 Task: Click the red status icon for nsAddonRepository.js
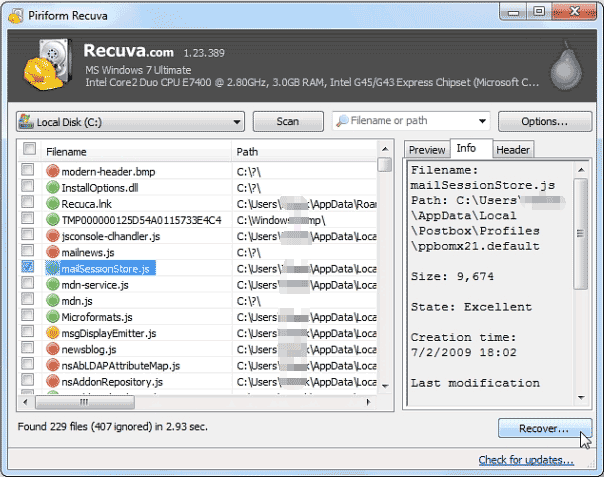[52, 381]
